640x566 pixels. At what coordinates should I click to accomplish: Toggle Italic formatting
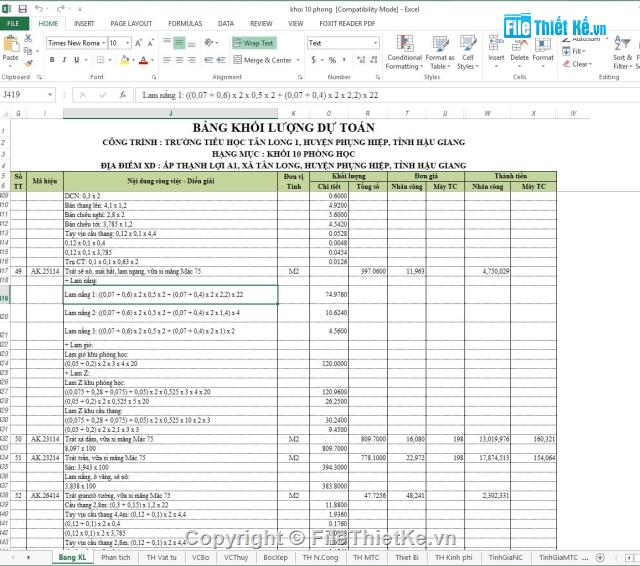coord(64,60)
